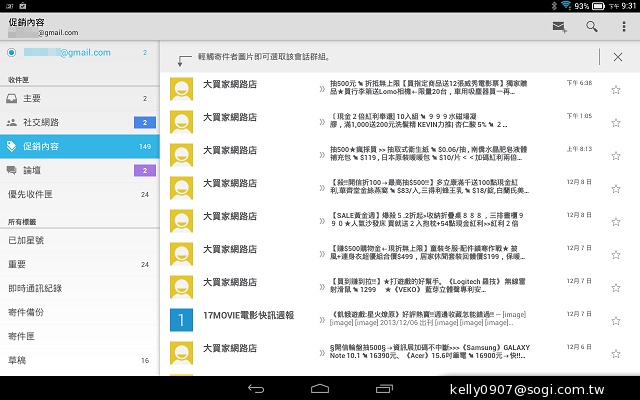The image size is (640, 400).
Task: Open the search magnifier icon
Action: click(x=592, y=27)
